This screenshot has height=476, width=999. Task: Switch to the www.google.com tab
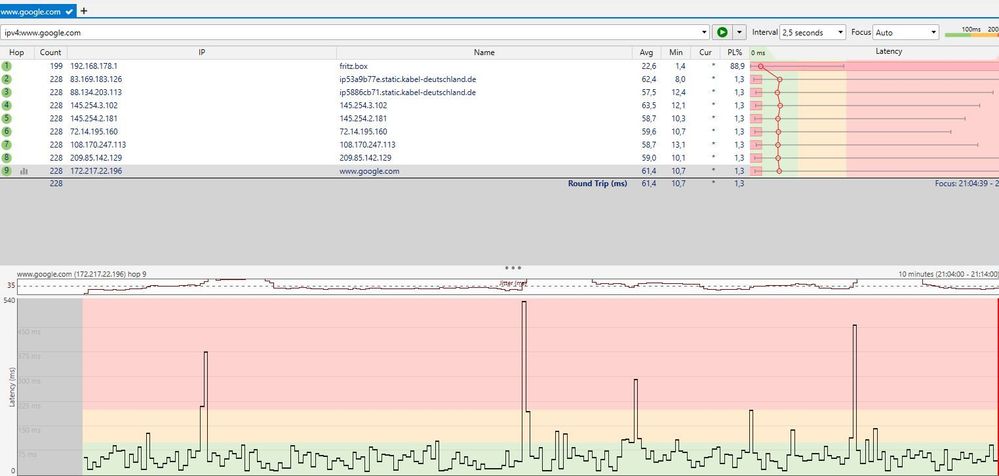38,11
